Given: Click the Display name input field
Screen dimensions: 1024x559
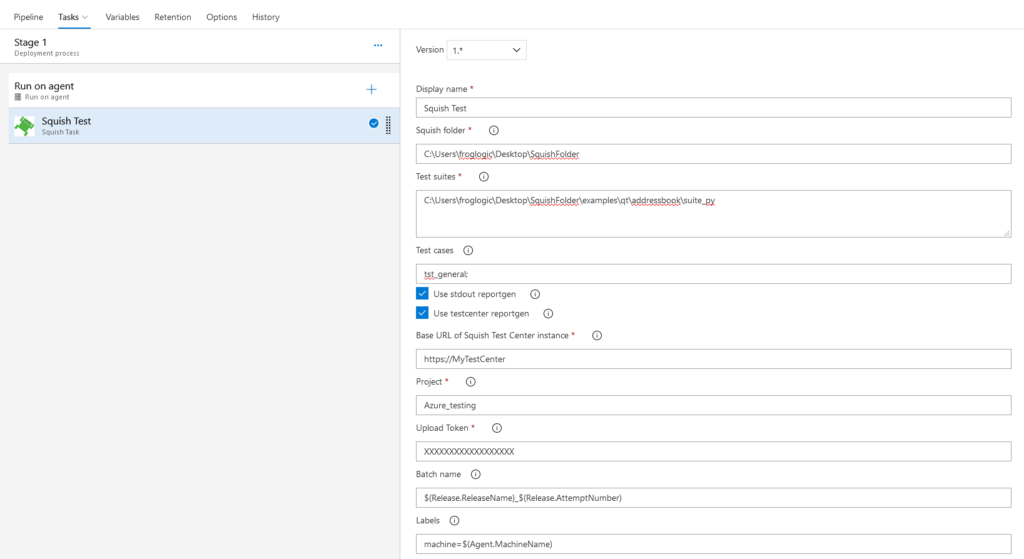Looking at the screenshot, I should (x=713, y=108).
